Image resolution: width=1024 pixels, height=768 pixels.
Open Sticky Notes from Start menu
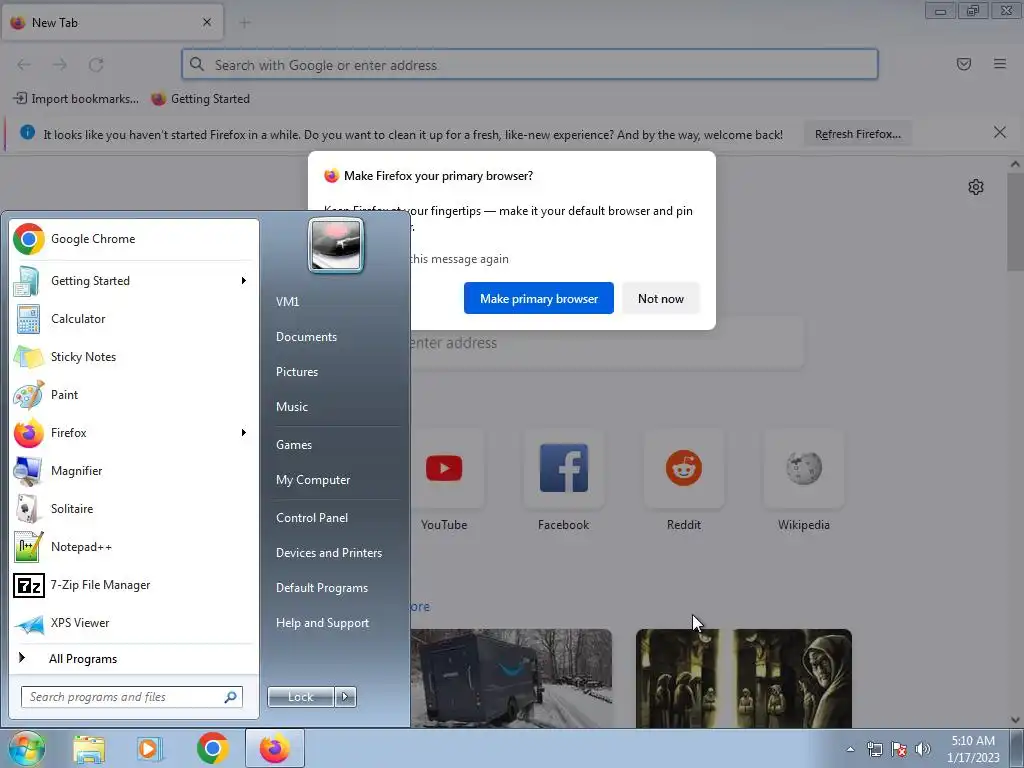[x=133, y=357]
